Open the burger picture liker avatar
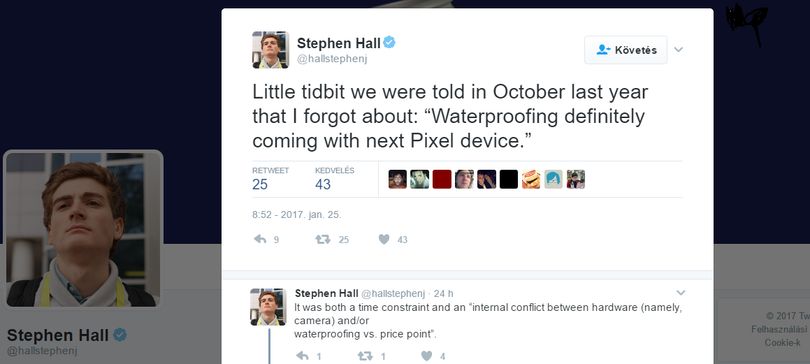The width and height of the screenshot is (810, 364). (531, 179)
